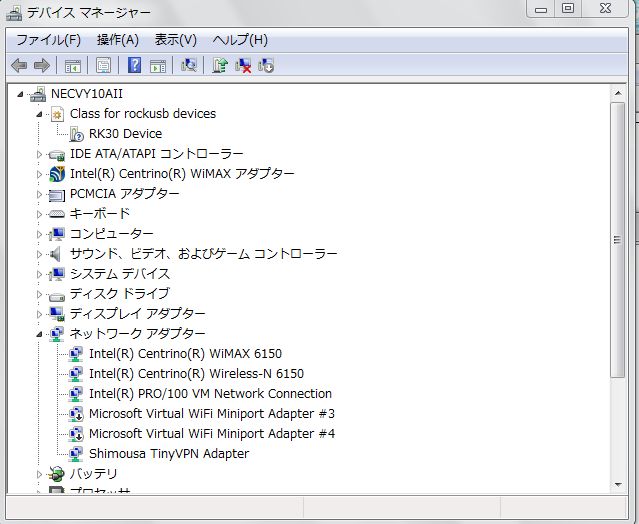Open the blue question mark Help icon

point(134,65)
